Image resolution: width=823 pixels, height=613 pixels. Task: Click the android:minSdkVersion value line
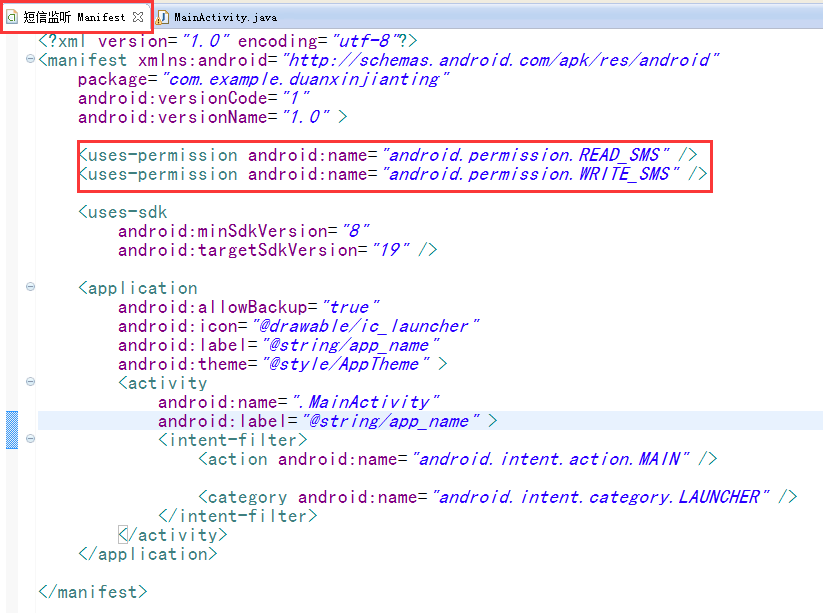click(244, 231)
